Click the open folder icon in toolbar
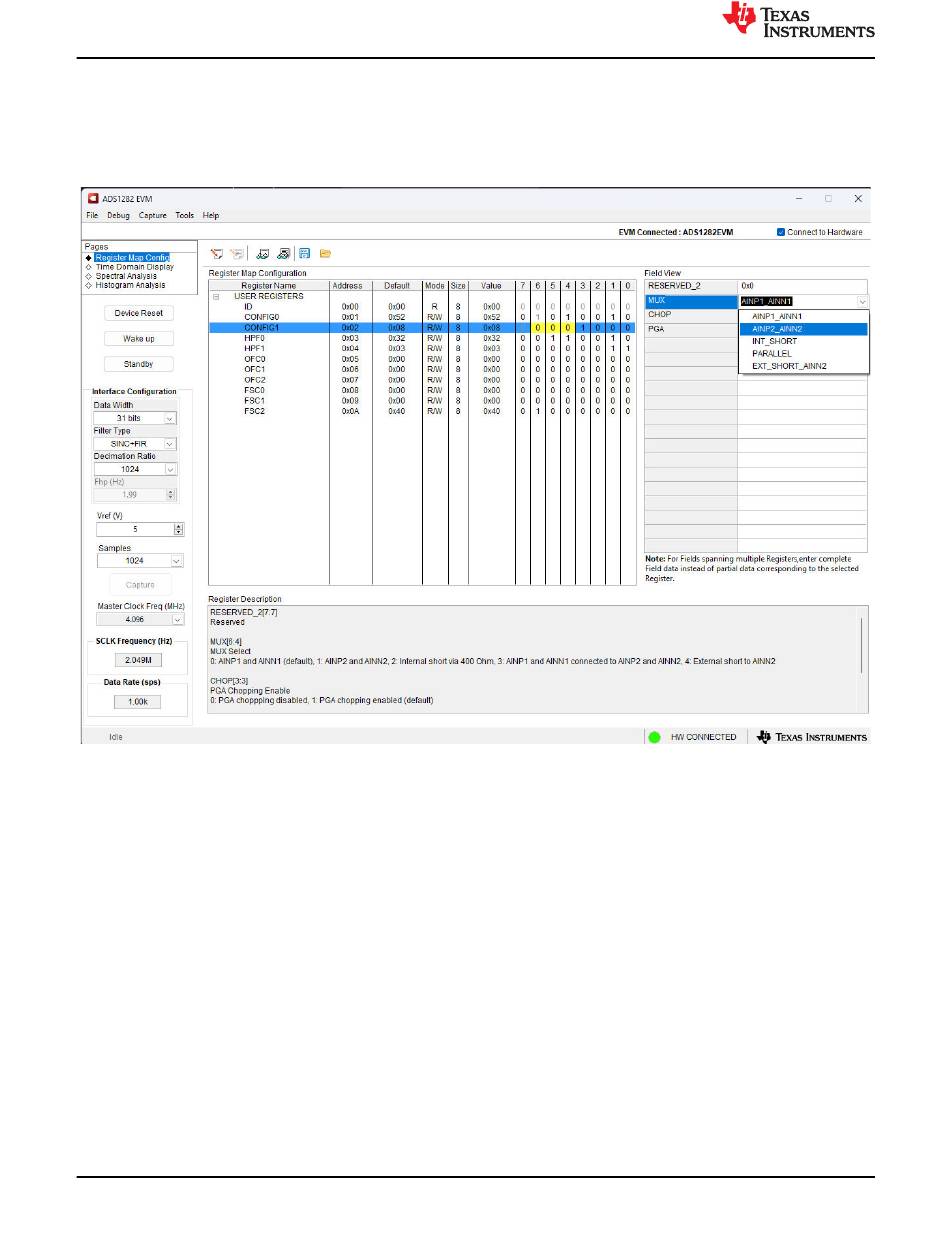The width and height of the screenshot is (950, 1237). click(x=325, y=254)
